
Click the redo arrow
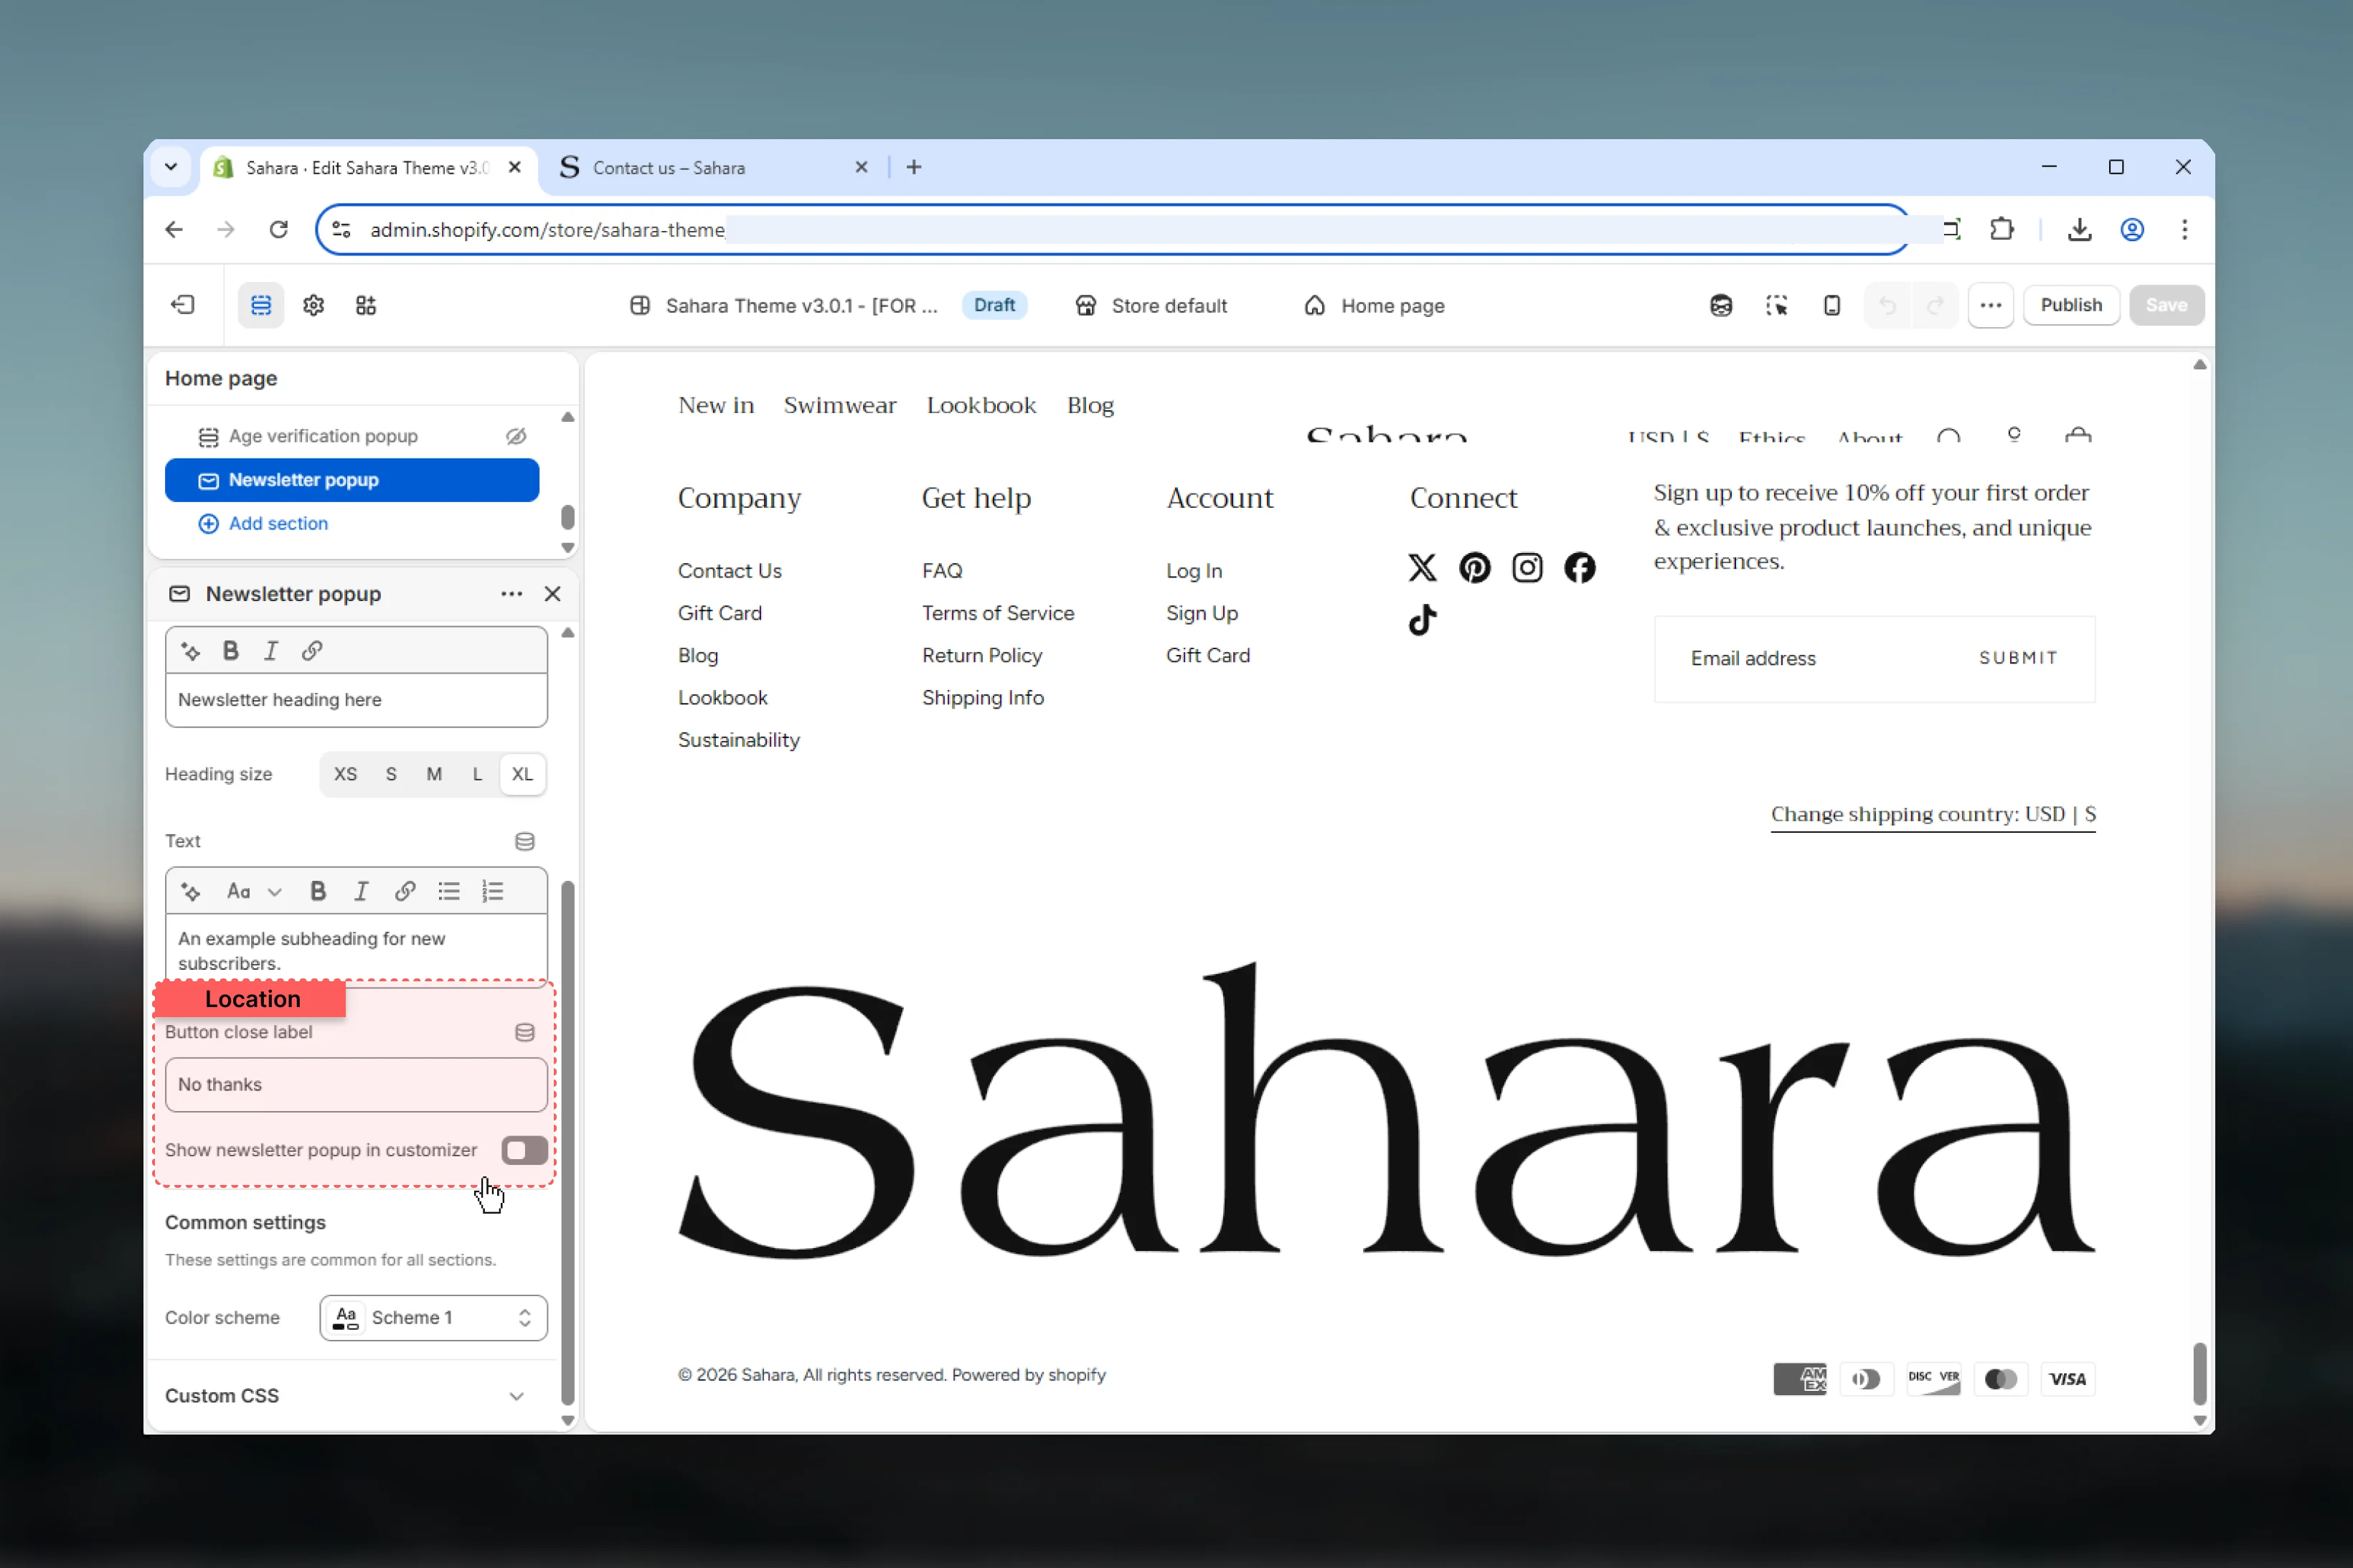pos(1934,305)
